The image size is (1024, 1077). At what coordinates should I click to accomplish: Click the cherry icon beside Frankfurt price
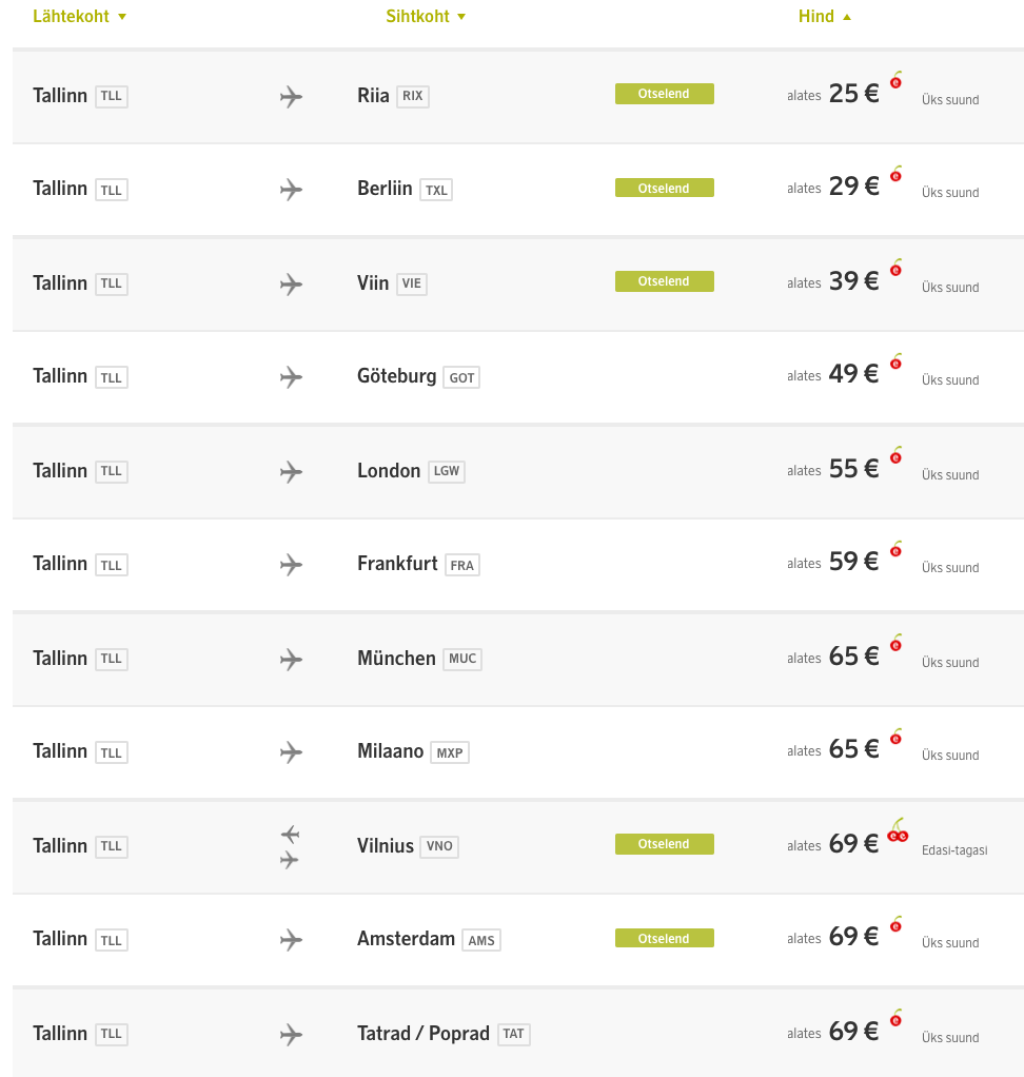(x=896, y=550)
